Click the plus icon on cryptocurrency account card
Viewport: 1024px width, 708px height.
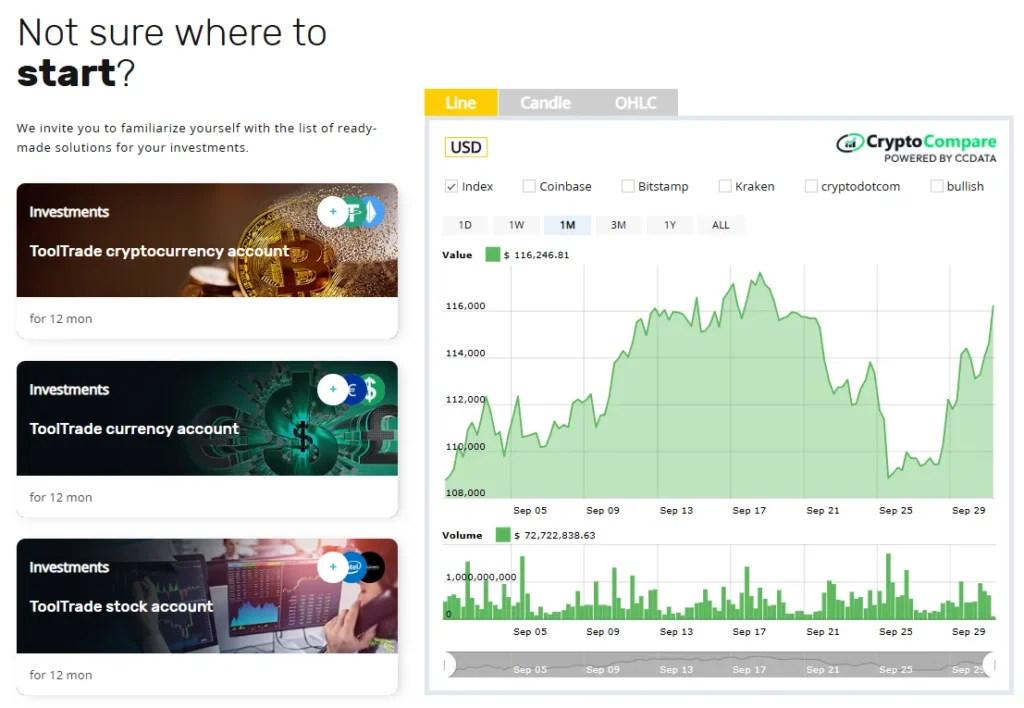[x=333, y=212]
